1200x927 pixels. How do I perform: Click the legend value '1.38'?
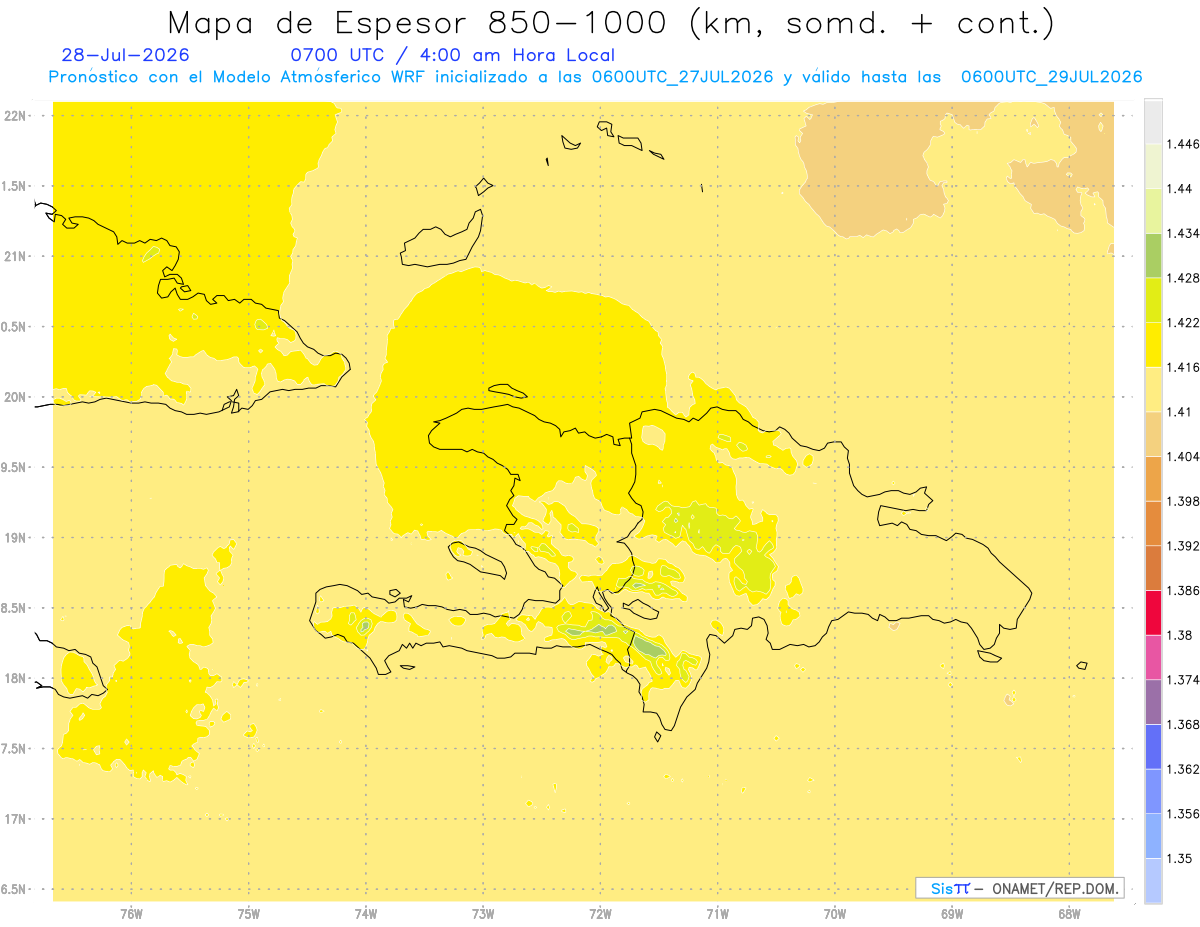tap(1179, 635)
